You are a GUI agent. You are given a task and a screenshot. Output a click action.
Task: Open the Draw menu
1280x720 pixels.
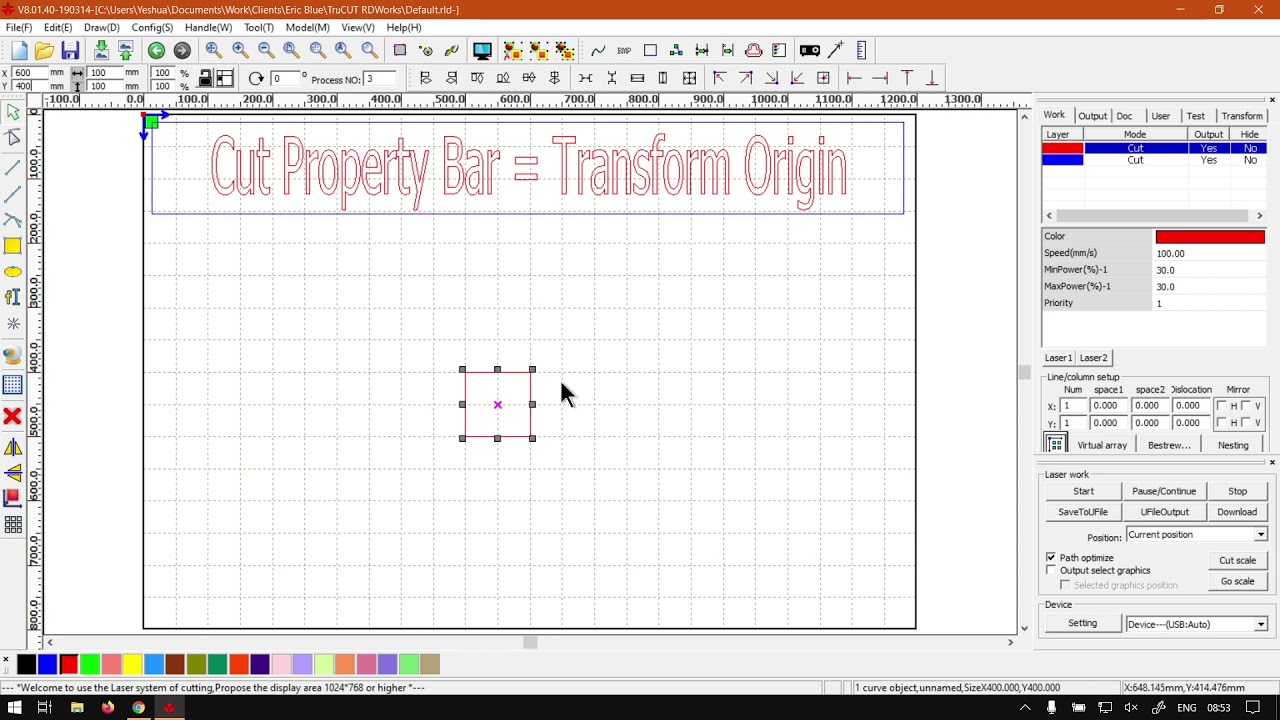[102, 28]
